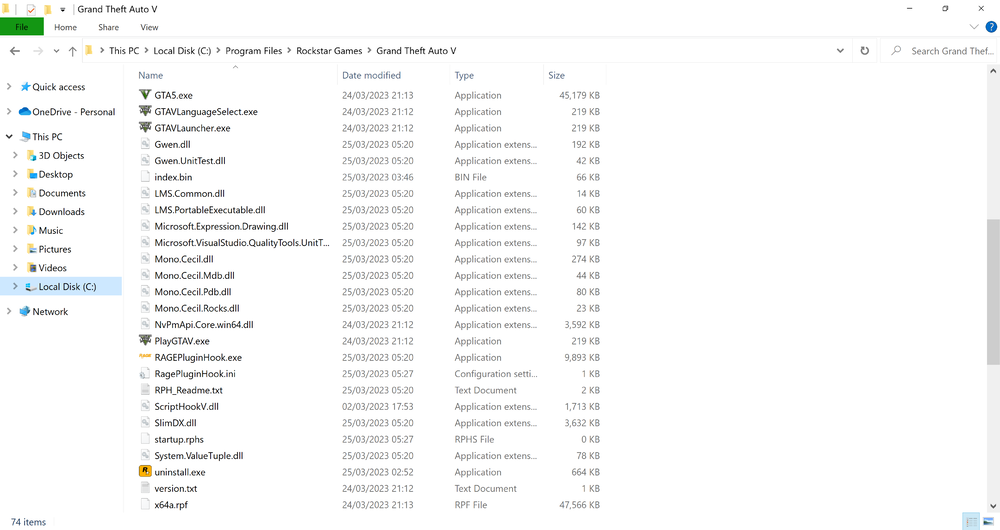Select Music in navigation pane
This screenshot has width=1000, height=530.
point(50,230)
